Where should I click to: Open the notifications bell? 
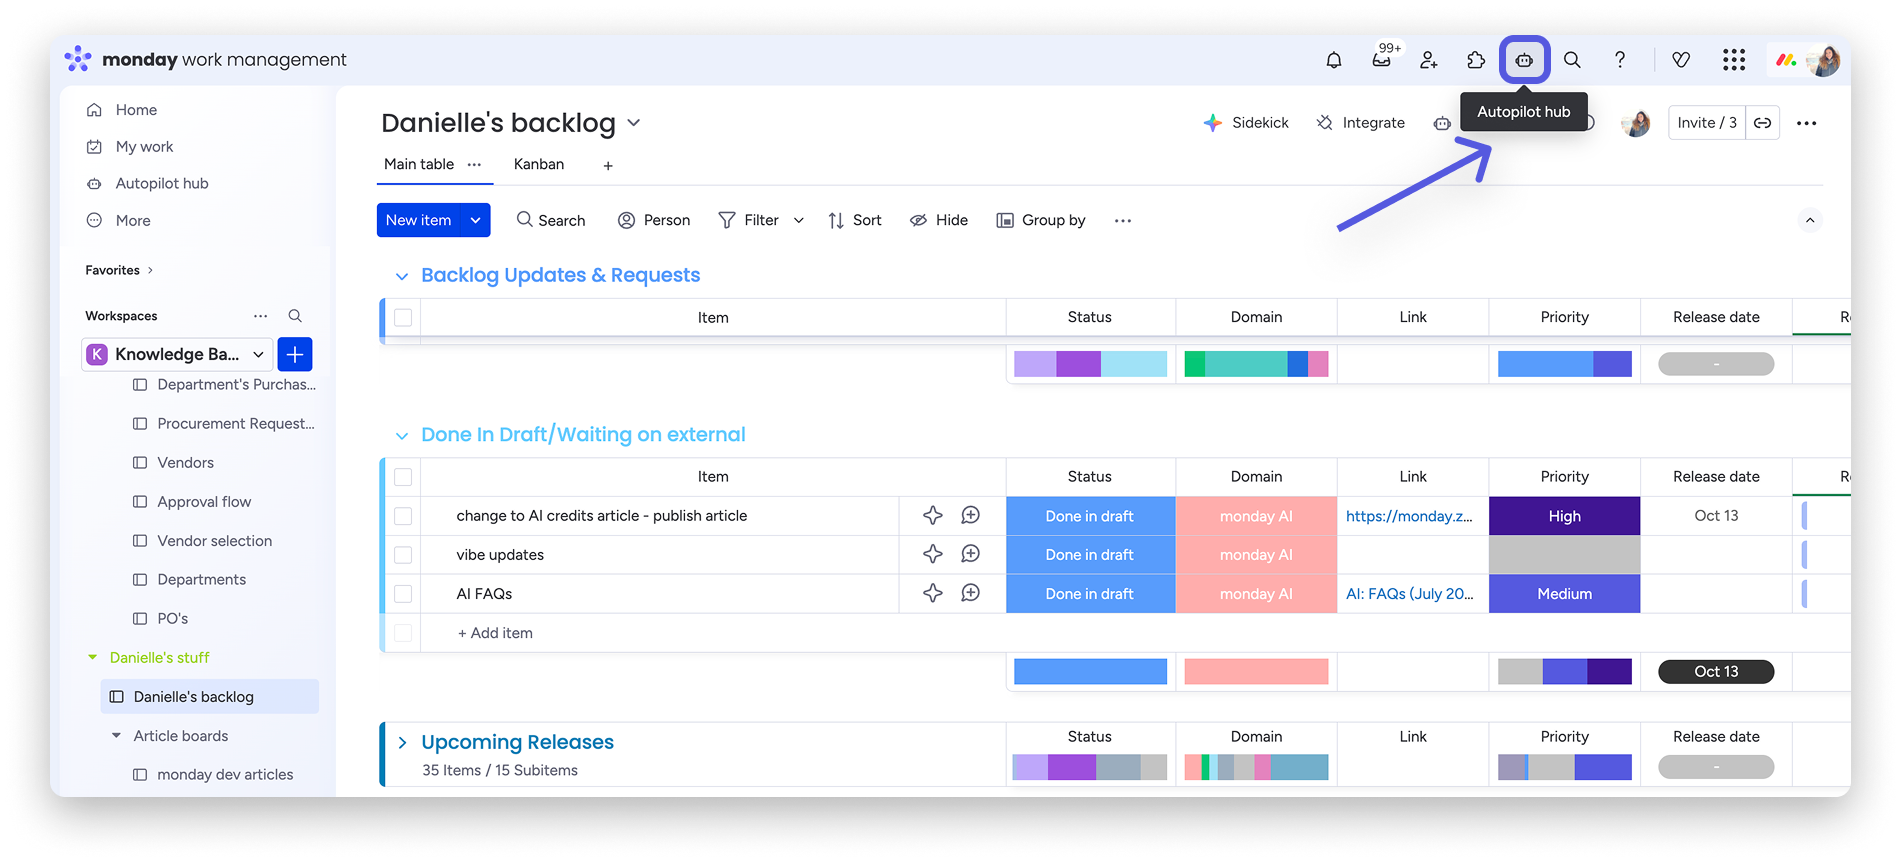coord(1333,60)
